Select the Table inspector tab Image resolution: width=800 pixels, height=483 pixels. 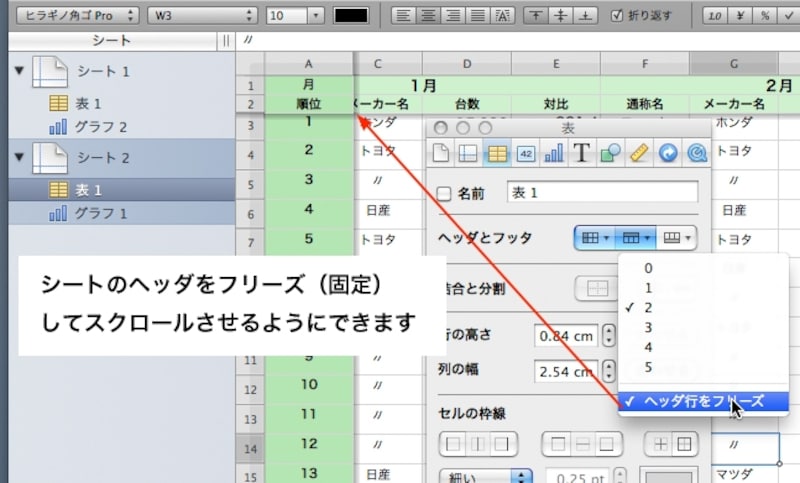click(x=497, y=152)
